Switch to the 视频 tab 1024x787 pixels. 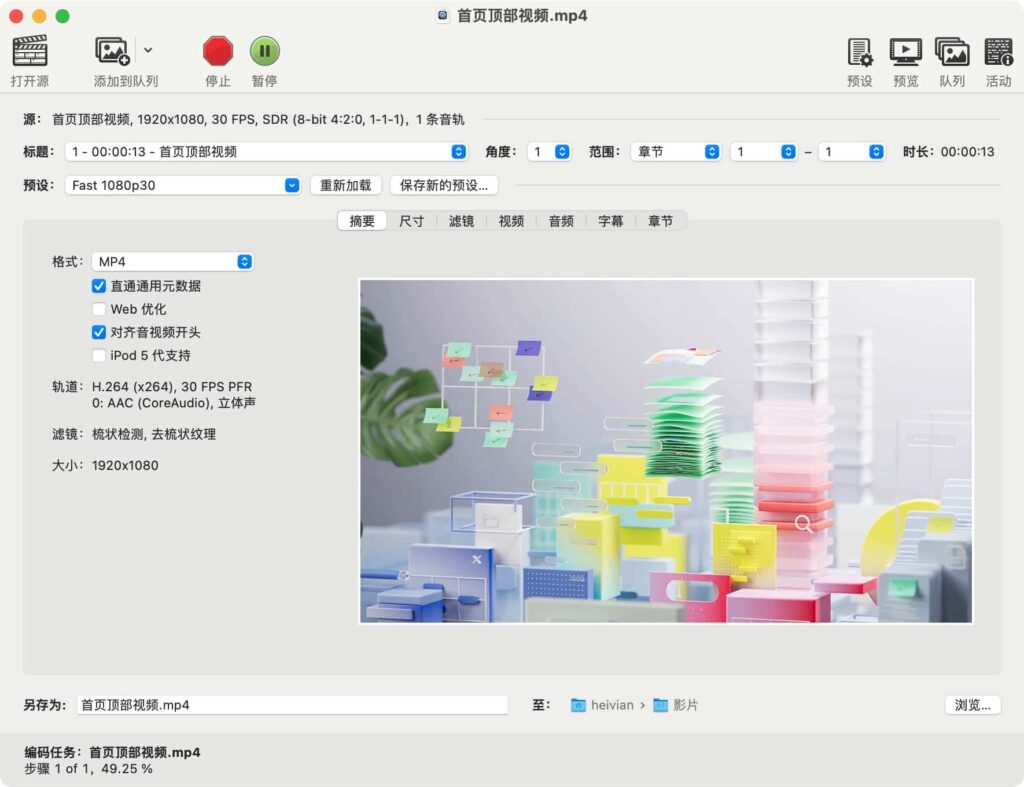510,221
